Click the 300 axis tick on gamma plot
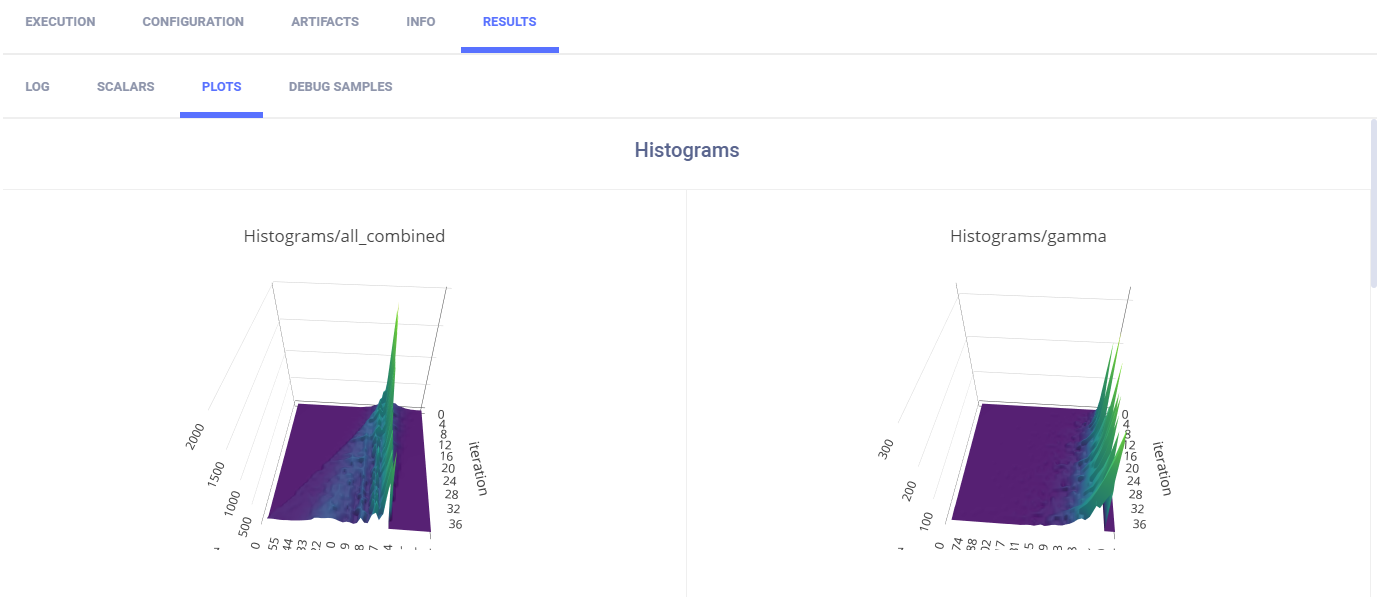The width and height of the screenshot is (1380, 597). (x=886, y=449)
